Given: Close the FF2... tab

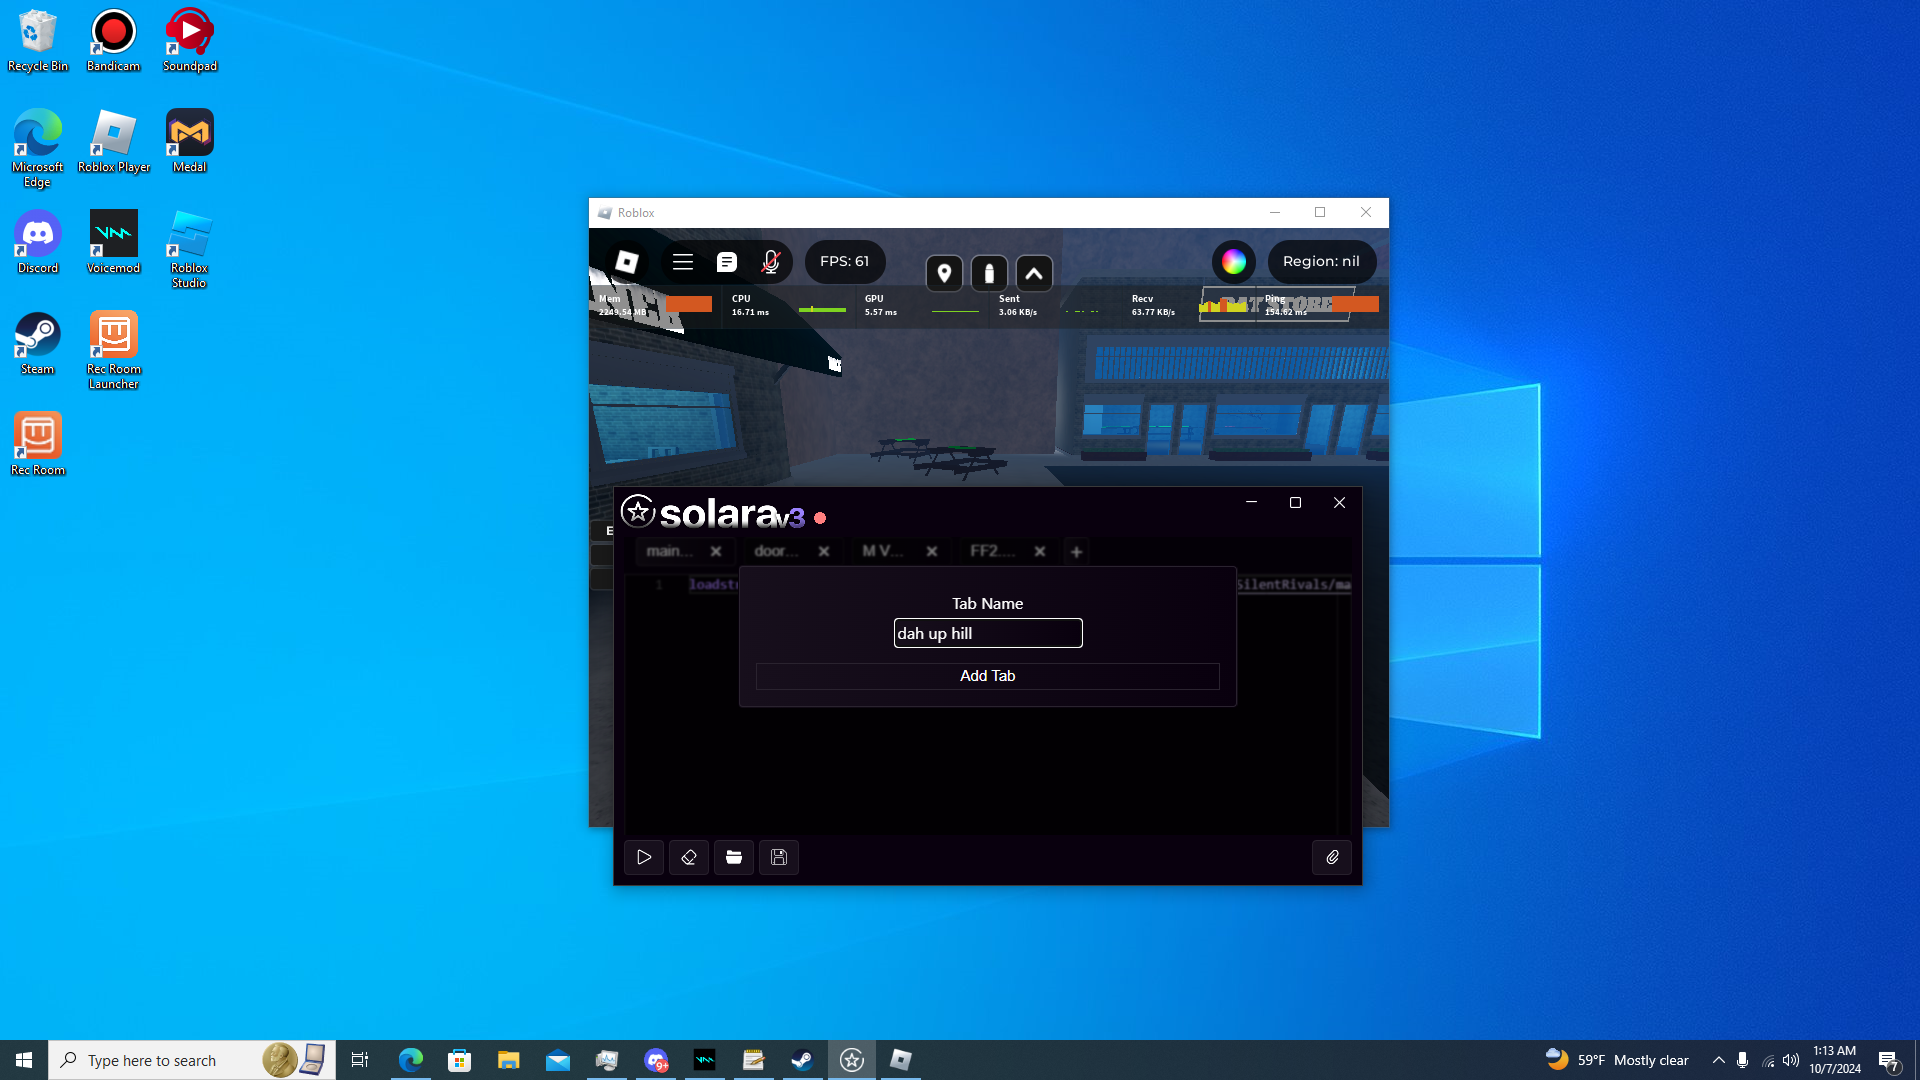Looking at the screenshot, I should coord(1040,551).
